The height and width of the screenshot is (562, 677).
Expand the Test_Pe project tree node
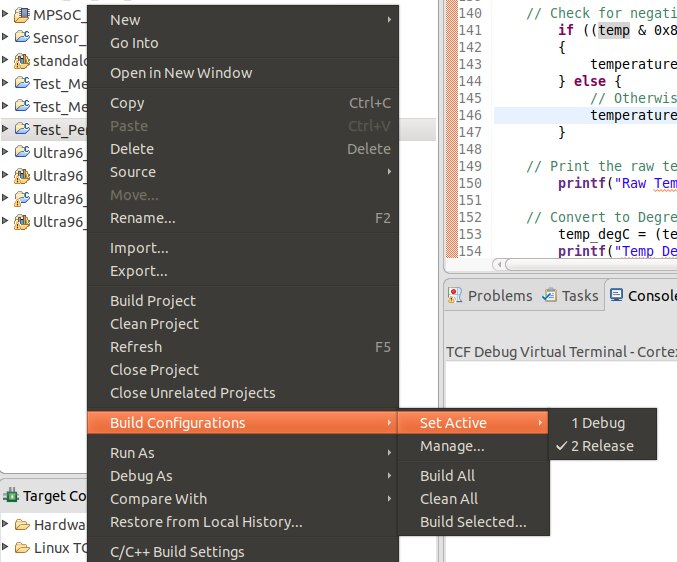[5, 129]
